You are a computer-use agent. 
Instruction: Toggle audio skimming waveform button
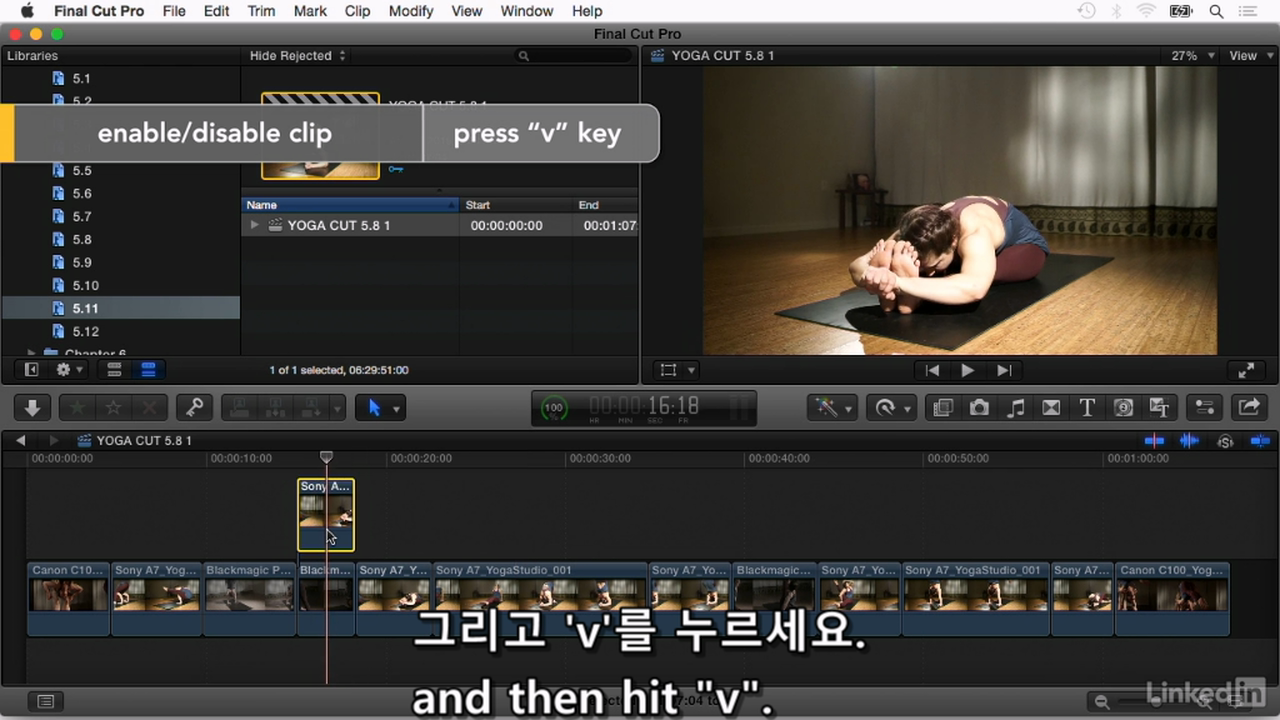tap(1189, 441)
